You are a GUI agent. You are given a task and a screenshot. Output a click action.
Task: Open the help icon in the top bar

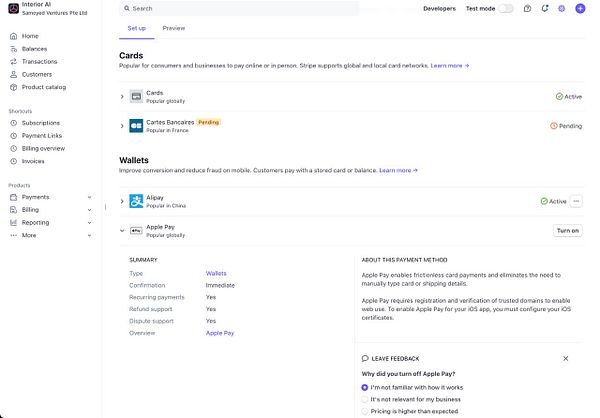[527, 8]
